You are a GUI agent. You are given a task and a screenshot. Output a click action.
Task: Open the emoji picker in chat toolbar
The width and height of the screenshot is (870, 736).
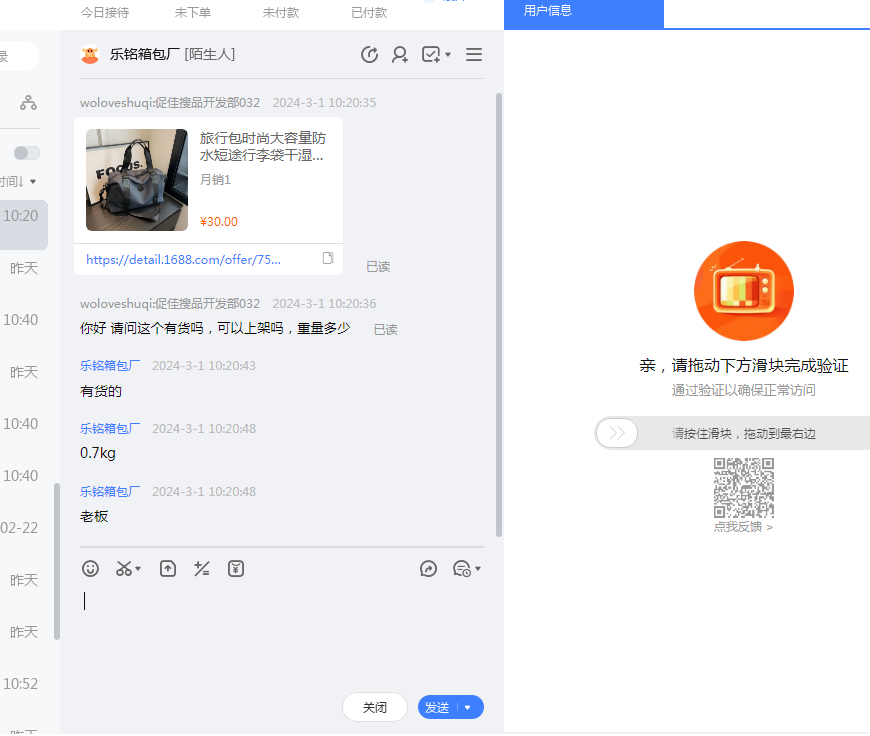[x=91, y=568]
